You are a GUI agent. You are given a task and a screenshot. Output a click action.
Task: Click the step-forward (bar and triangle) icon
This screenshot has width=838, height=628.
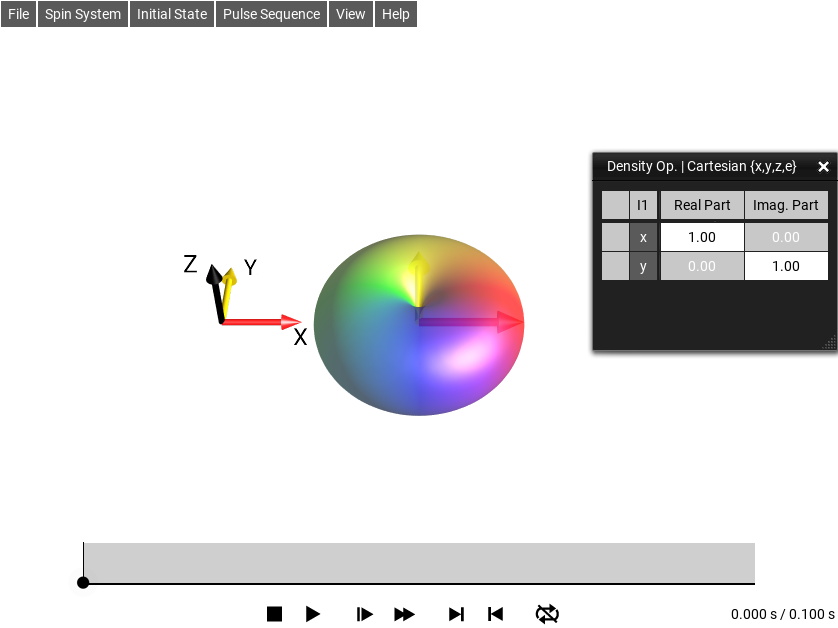pyautogui.click(x=365, y=614)
